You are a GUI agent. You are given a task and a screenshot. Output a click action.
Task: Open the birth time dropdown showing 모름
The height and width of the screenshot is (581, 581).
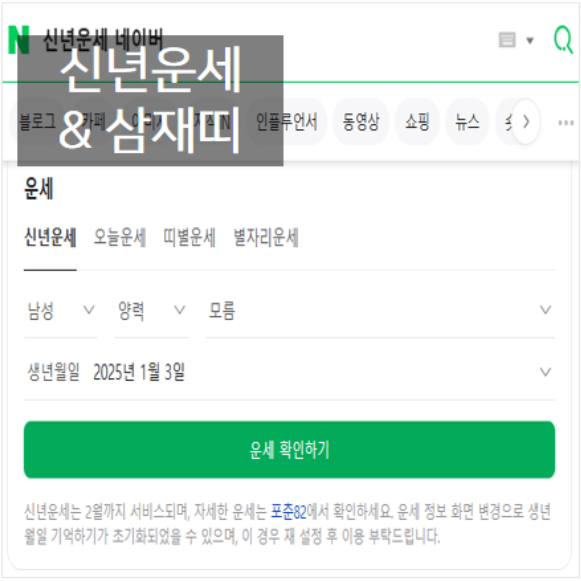(x=380, y=310)
